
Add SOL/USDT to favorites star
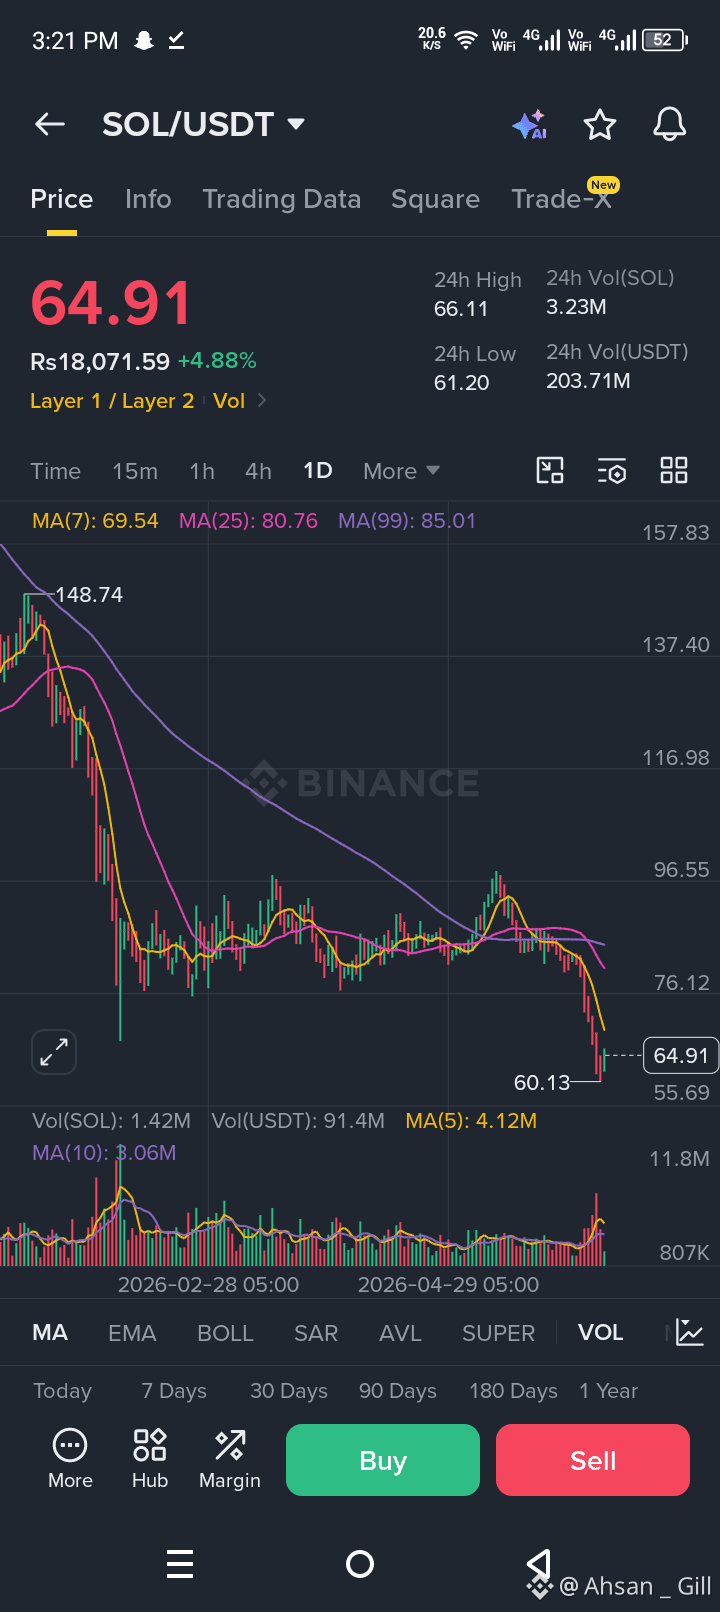coord(600,125)
